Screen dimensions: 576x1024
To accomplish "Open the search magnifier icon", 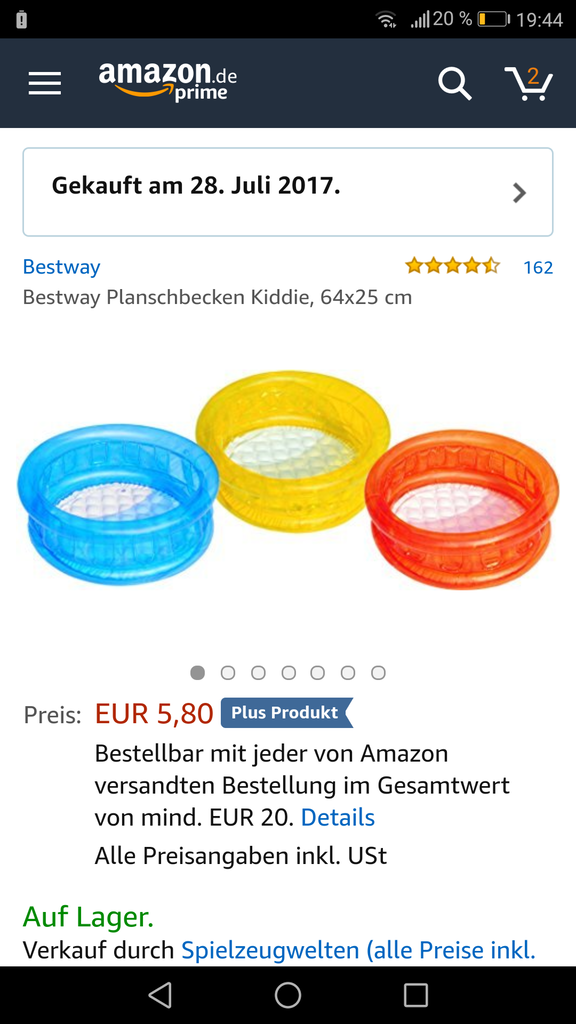I will [455, 84].
